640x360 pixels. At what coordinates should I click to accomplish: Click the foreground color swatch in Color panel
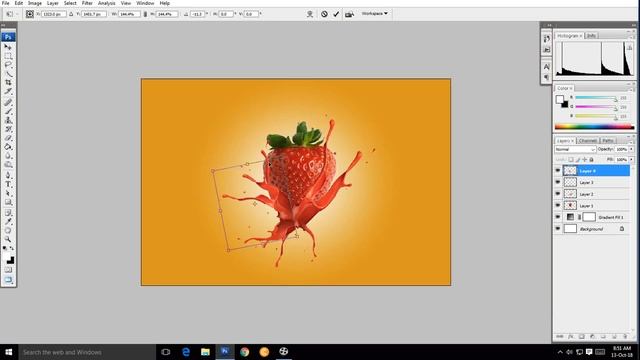(x=560, y=99)
